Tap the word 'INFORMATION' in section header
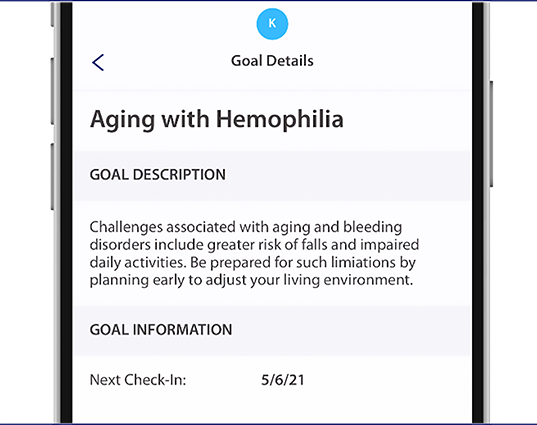The width and height of the screenshot is (537, 425). (x=182, y=330)
